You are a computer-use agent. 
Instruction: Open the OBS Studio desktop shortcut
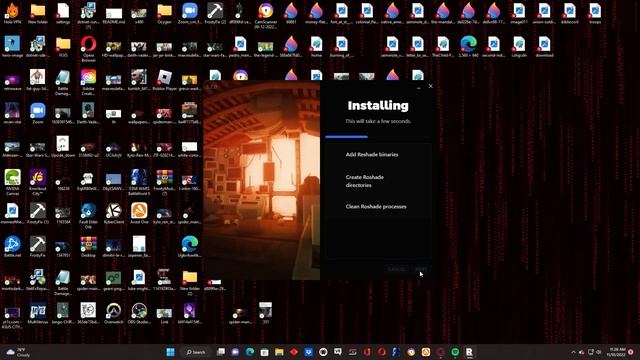pos(139,314)
